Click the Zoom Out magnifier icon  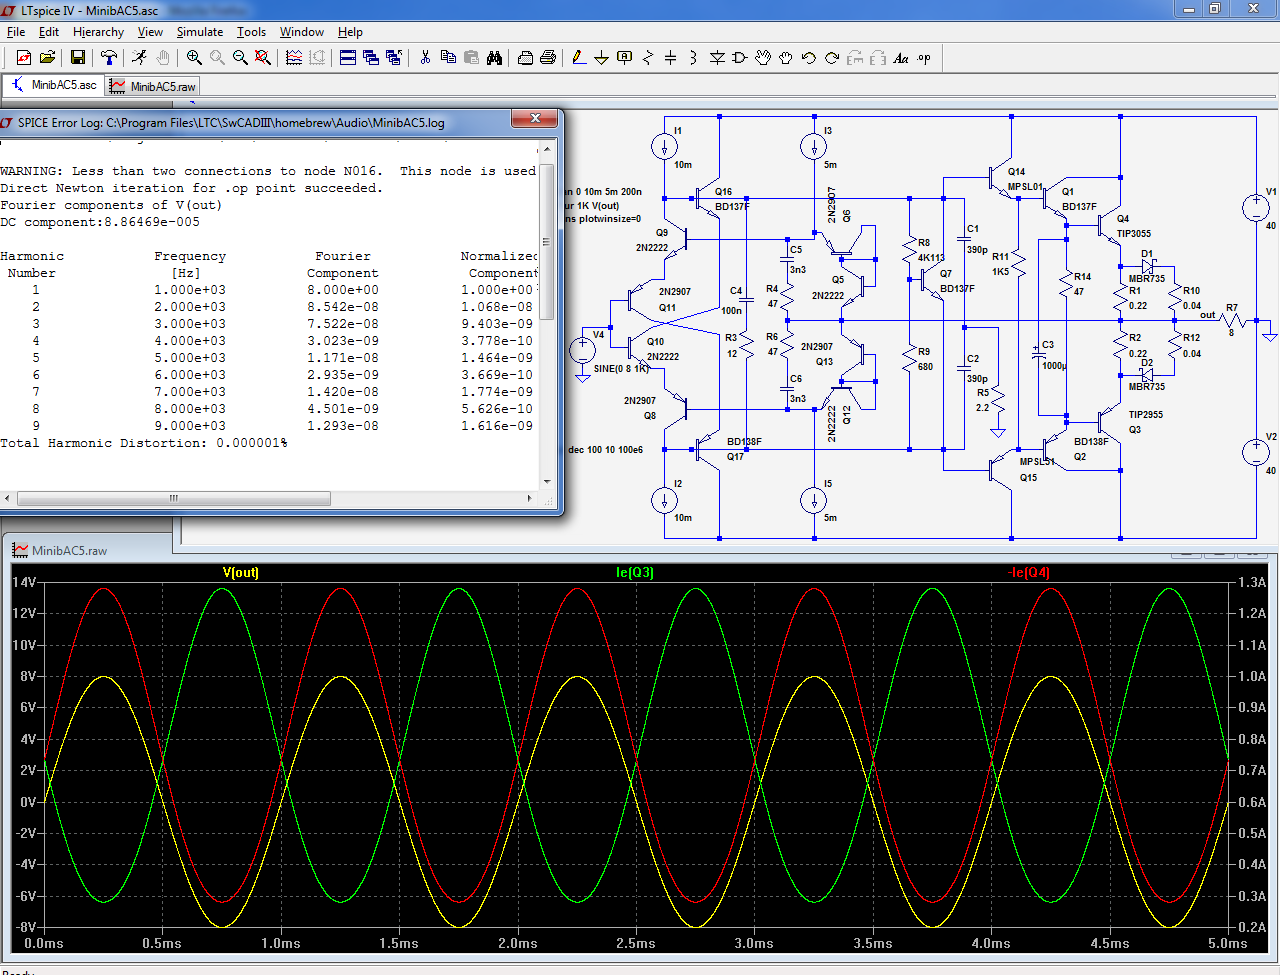coord(240,58)
